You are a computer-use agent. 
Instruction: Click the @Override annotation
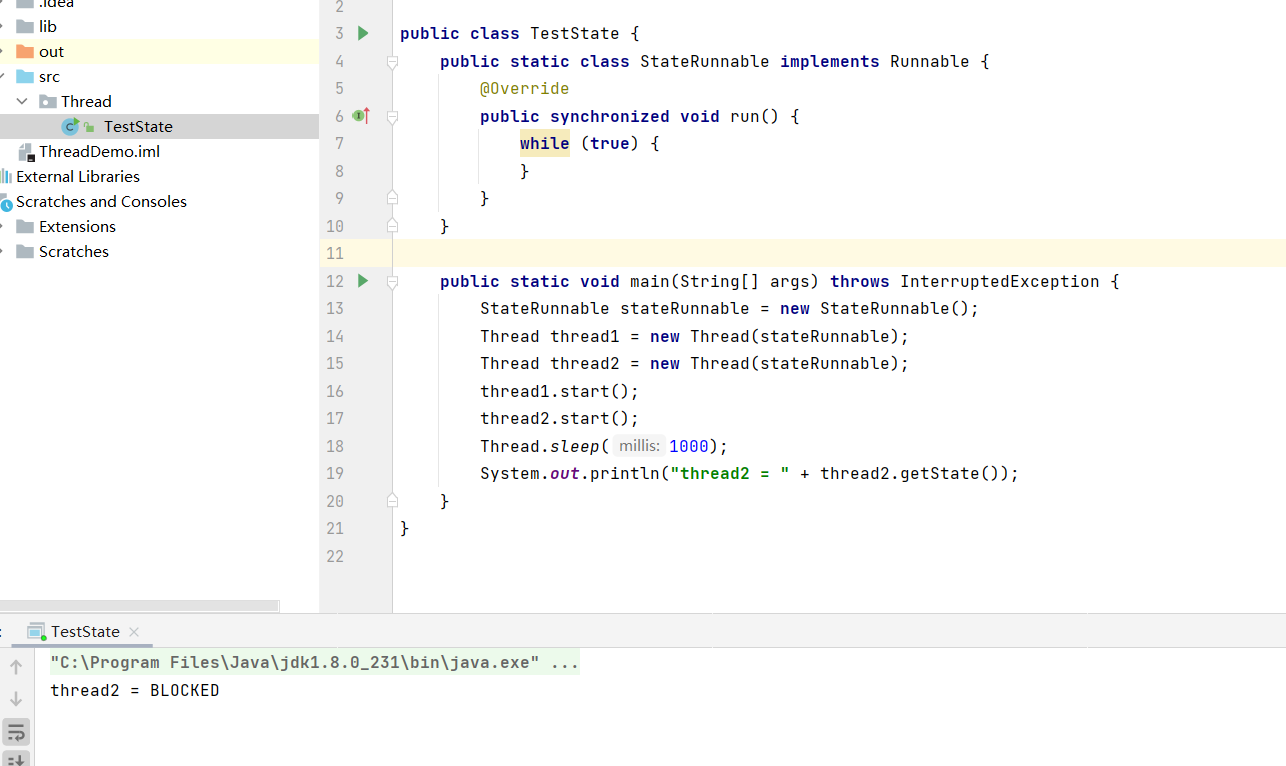[x=524, y=89]
